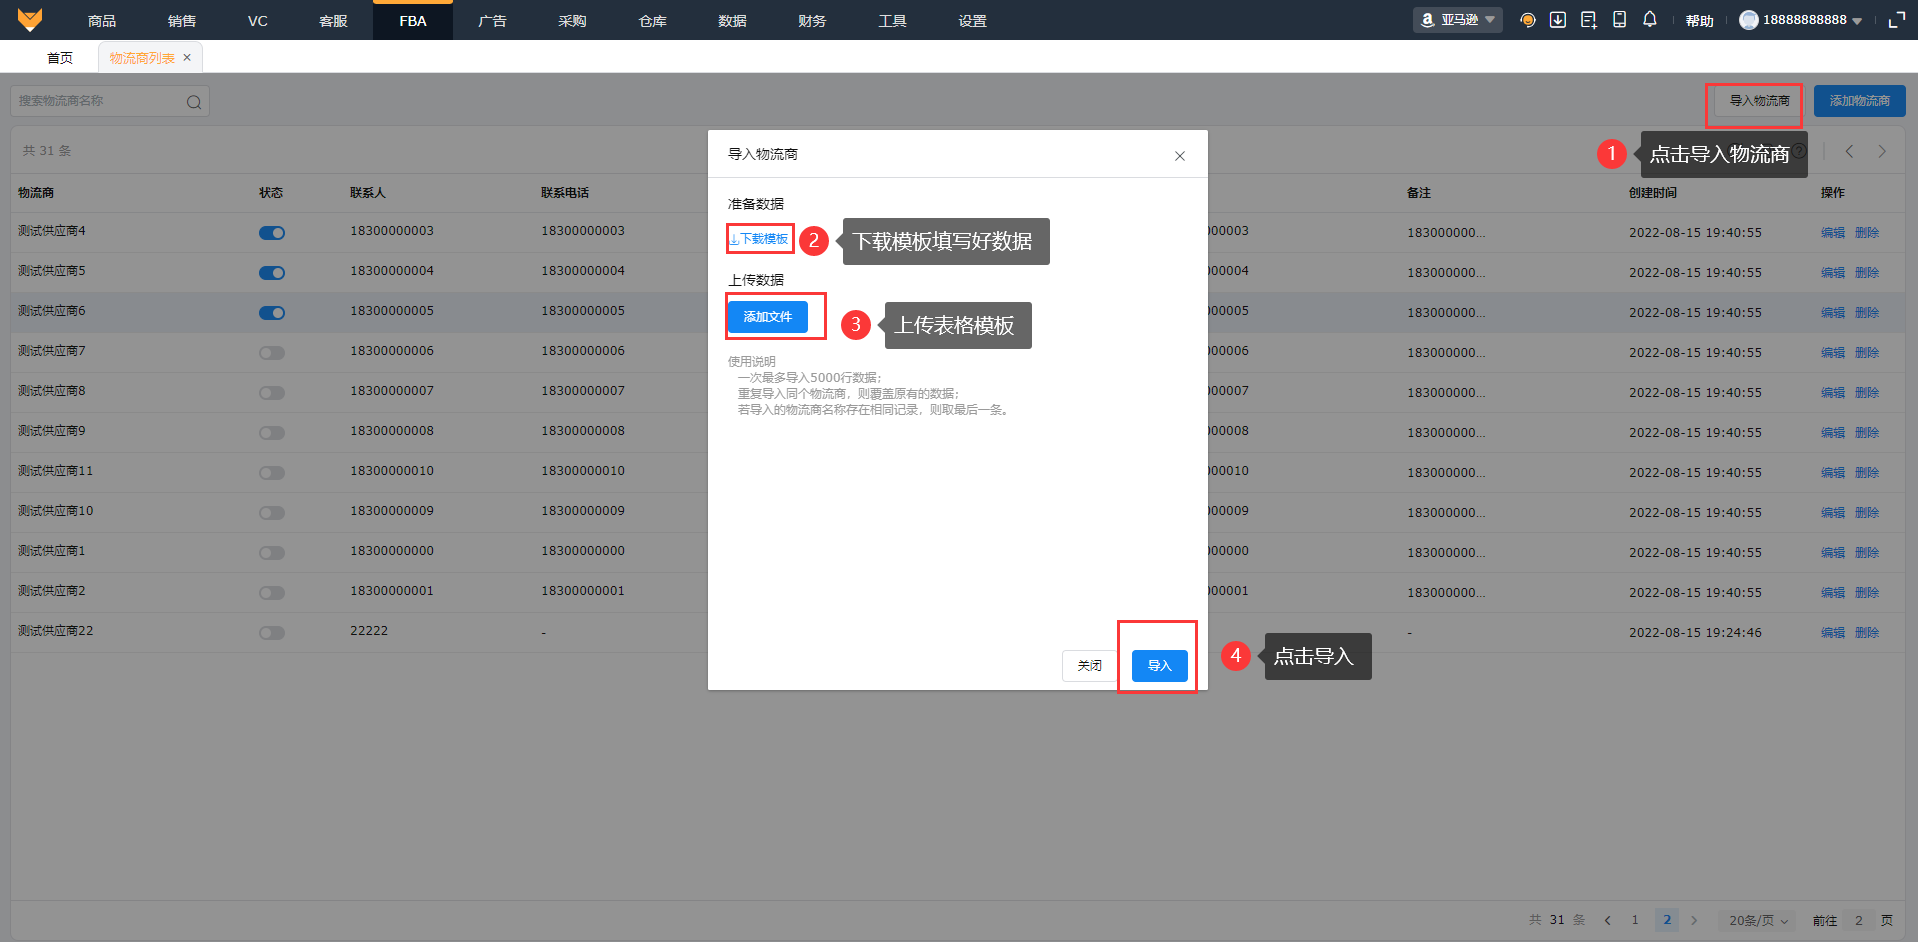The width and height of the screenshot is (1918, 942).
Task: Click the 创建时间 column header
Action: 1653,193
